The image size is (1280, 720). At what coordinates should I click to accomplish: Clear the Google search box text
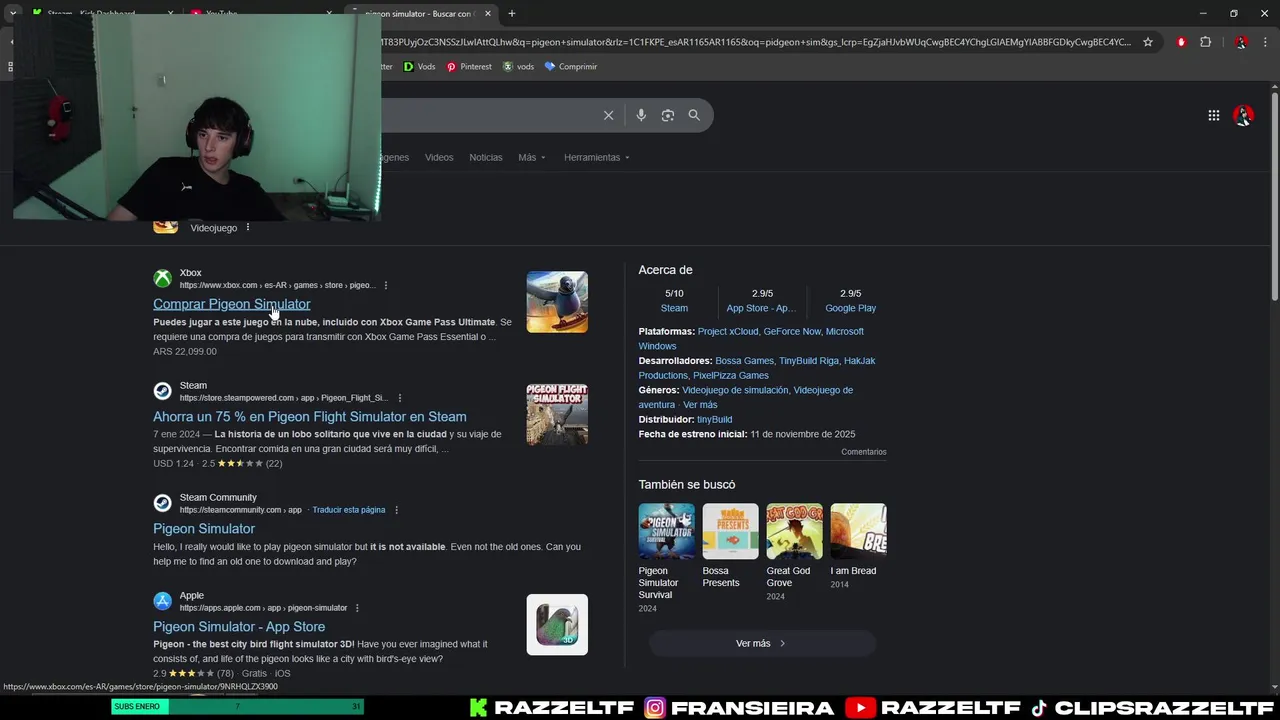pos(608,115)
